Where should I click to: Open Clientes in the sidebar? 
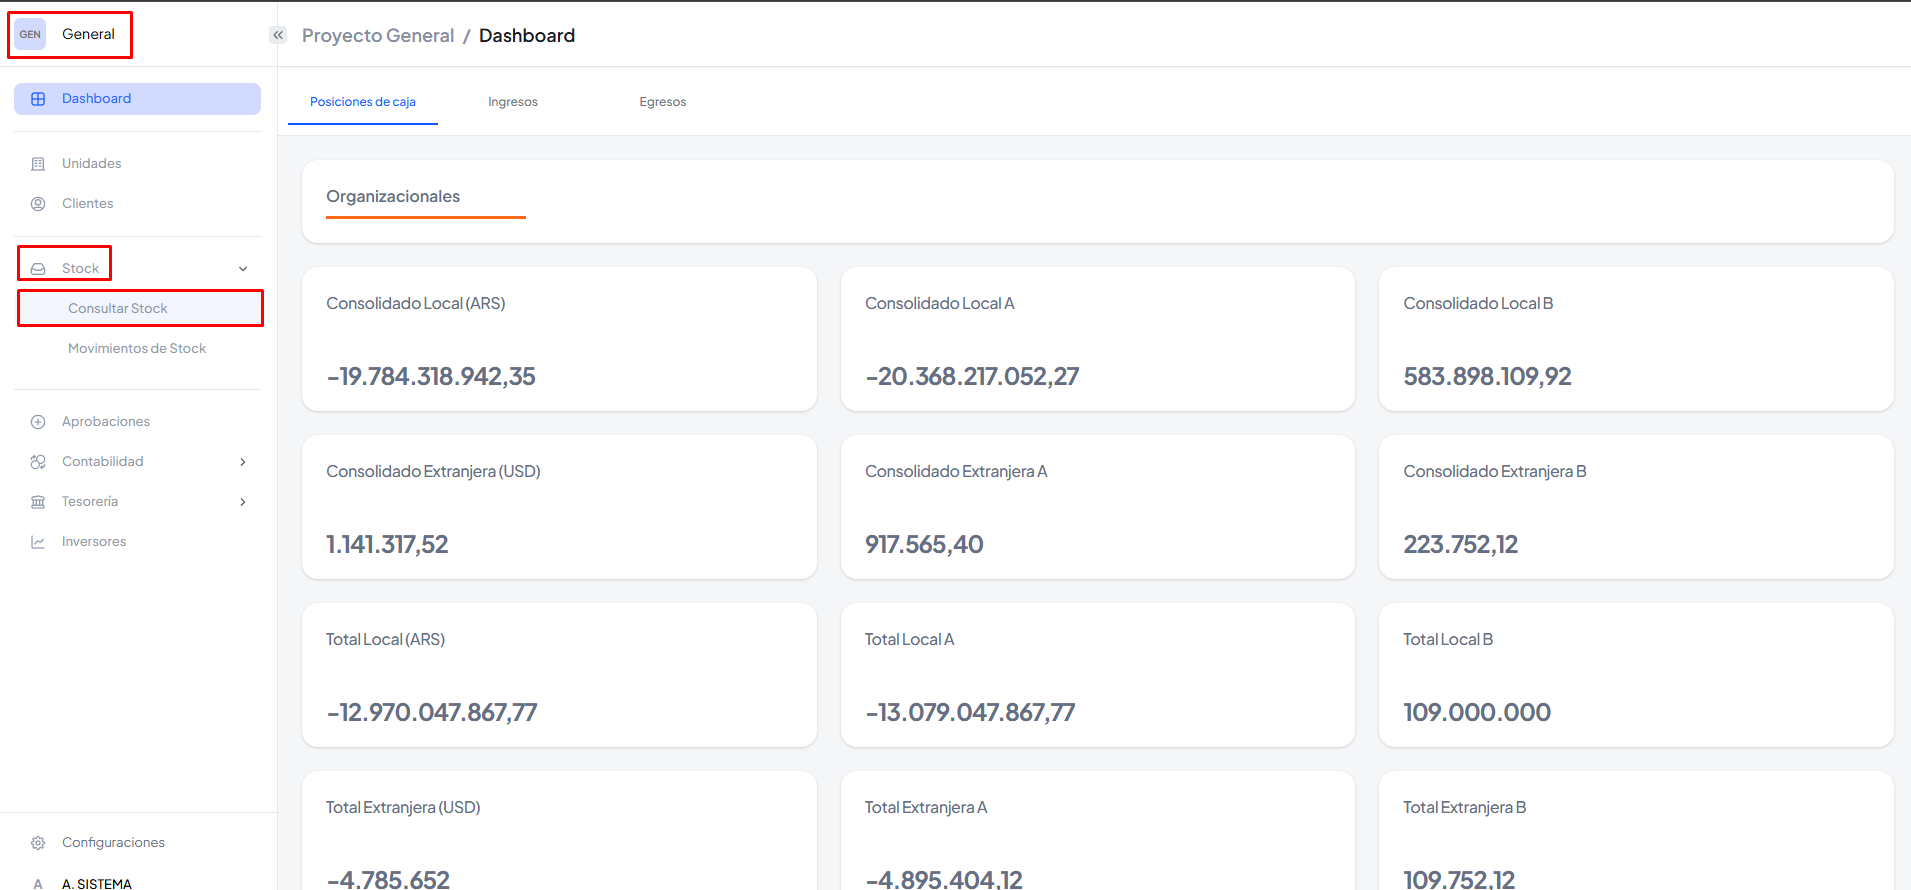137,204
